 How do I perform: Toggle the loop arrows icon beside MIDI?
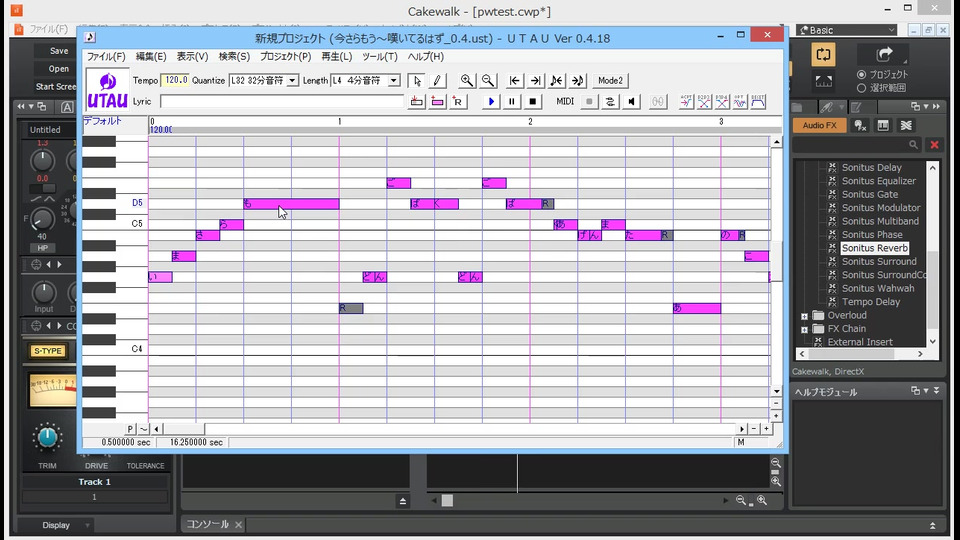610,102
